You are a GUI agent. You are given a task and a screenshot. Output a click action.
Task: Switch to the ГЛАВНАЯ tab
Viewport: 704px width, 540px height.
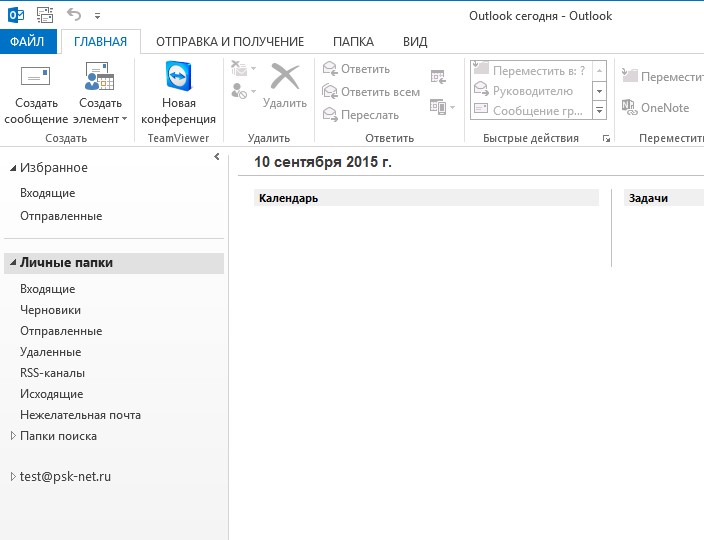[101, 42]
